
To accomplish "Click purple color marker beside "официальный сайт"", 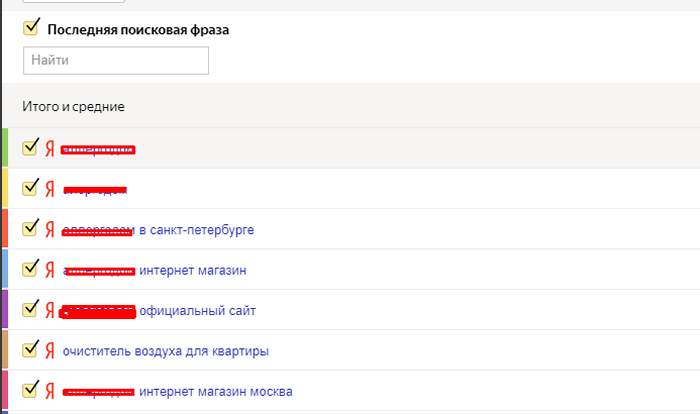I will (4, 309).
